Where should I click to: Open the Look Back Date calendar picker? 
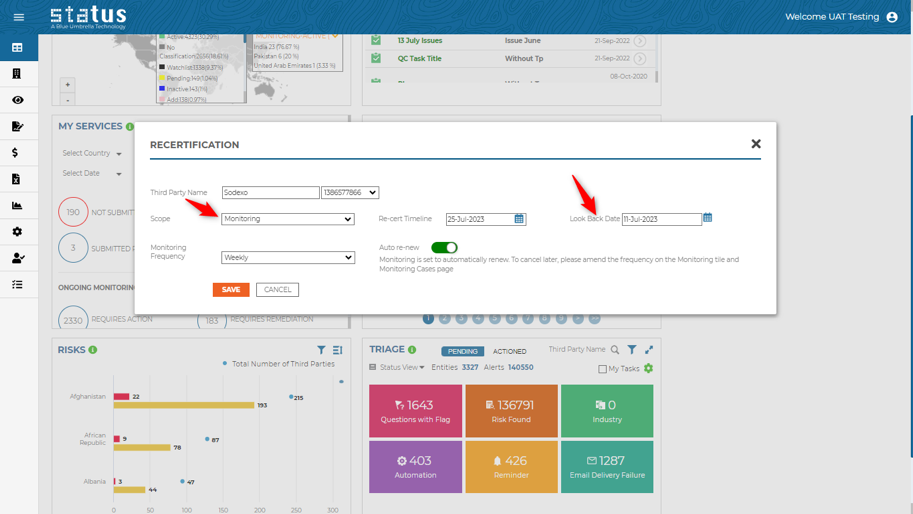707,218
